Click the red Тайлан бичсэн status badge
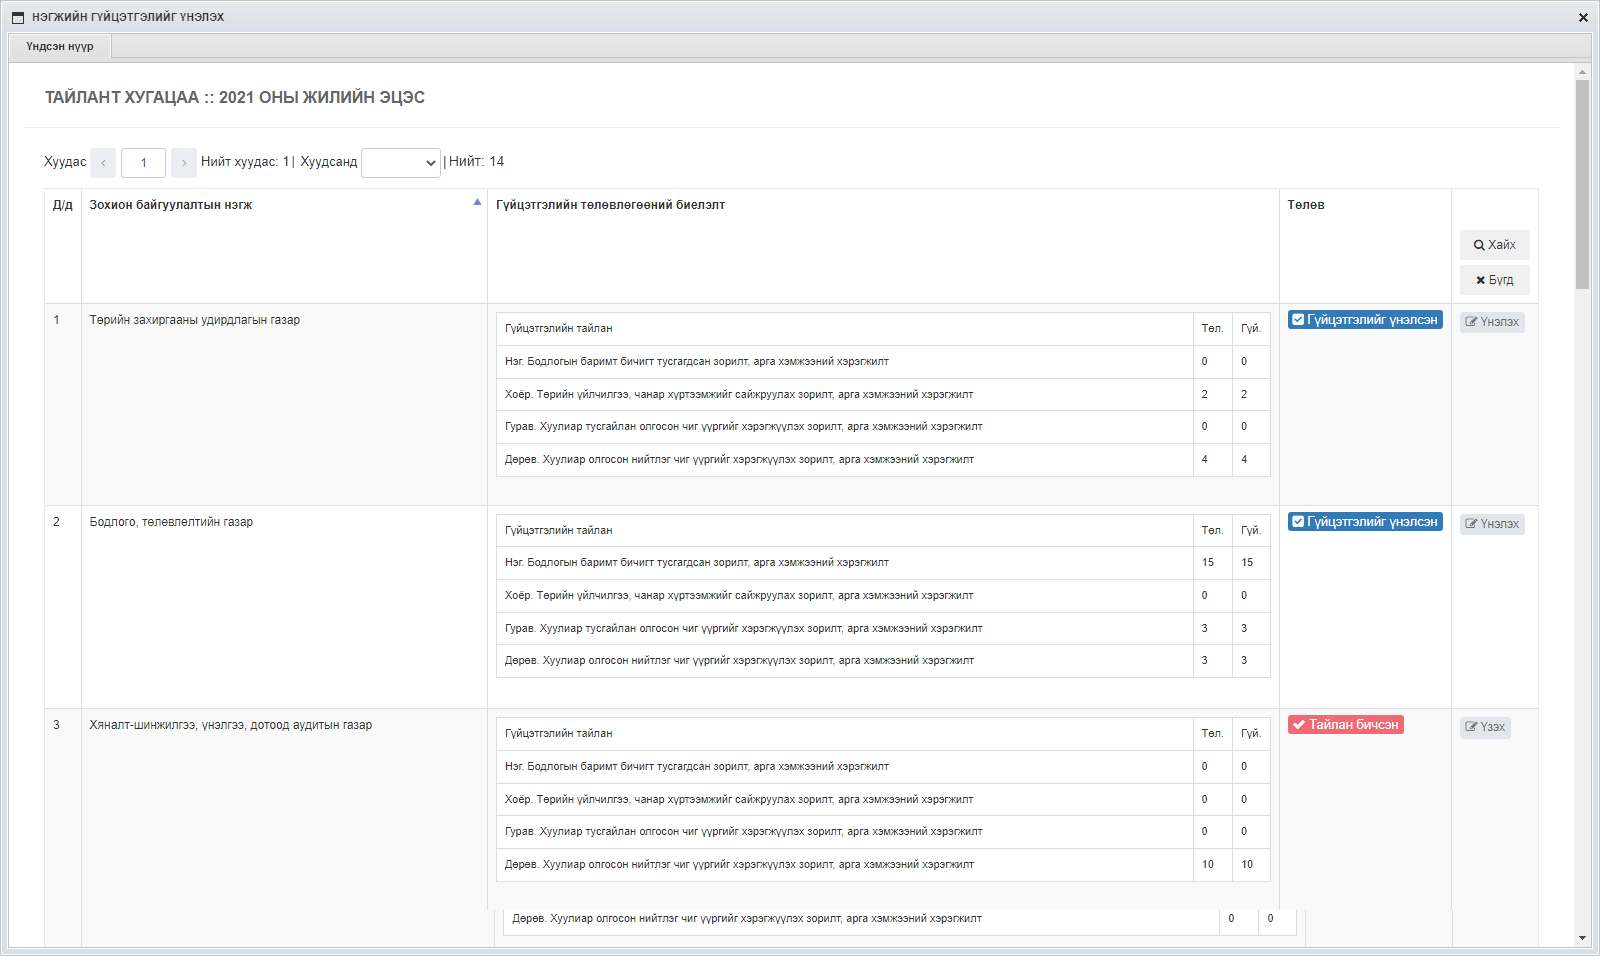 [x=1345, y=725]
